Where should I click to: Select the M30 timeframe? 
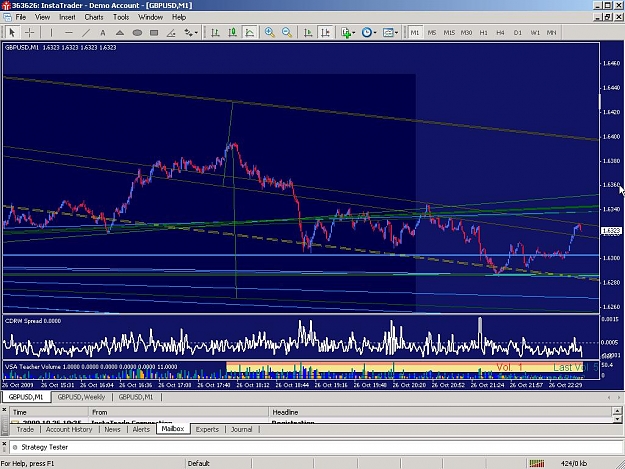pos(466,33)
